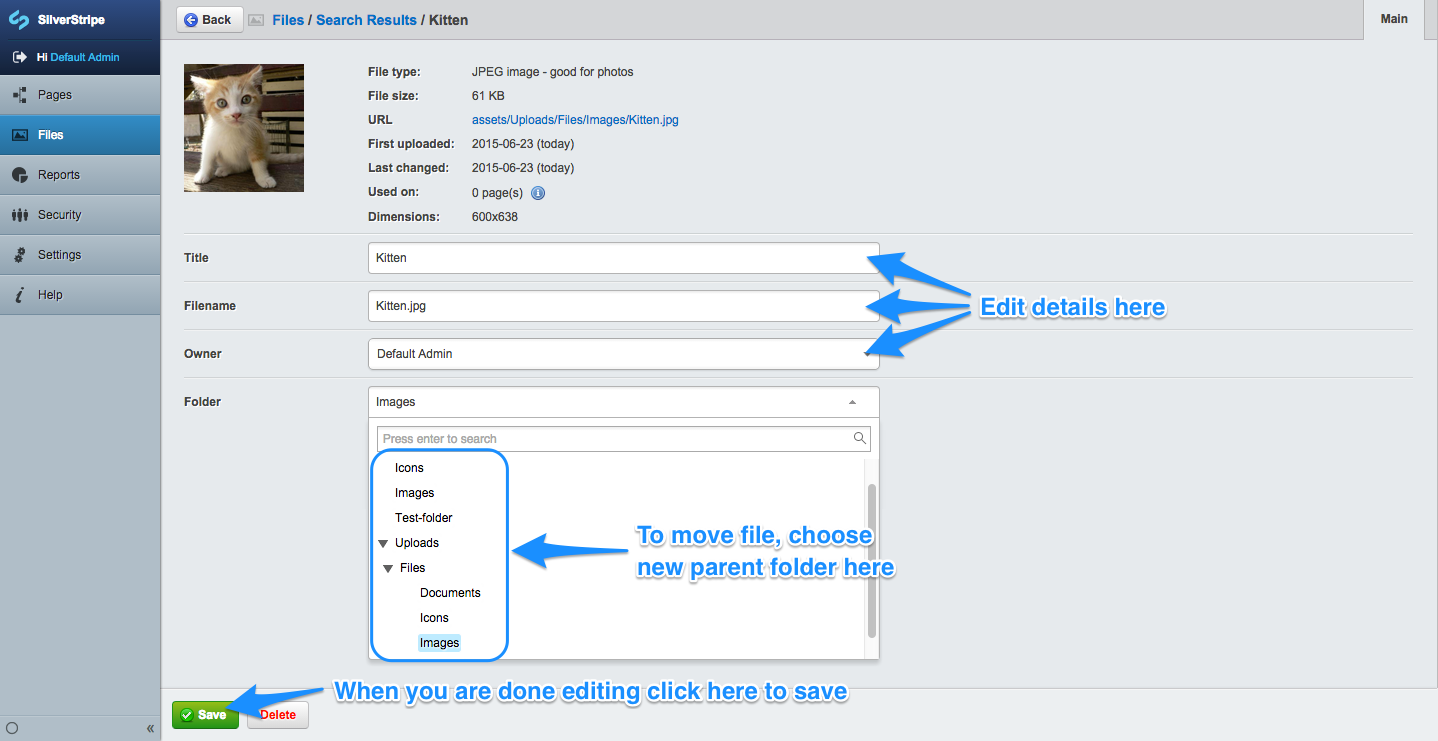Click the Title input field
1438x741 pixels.
coord(623,258)
